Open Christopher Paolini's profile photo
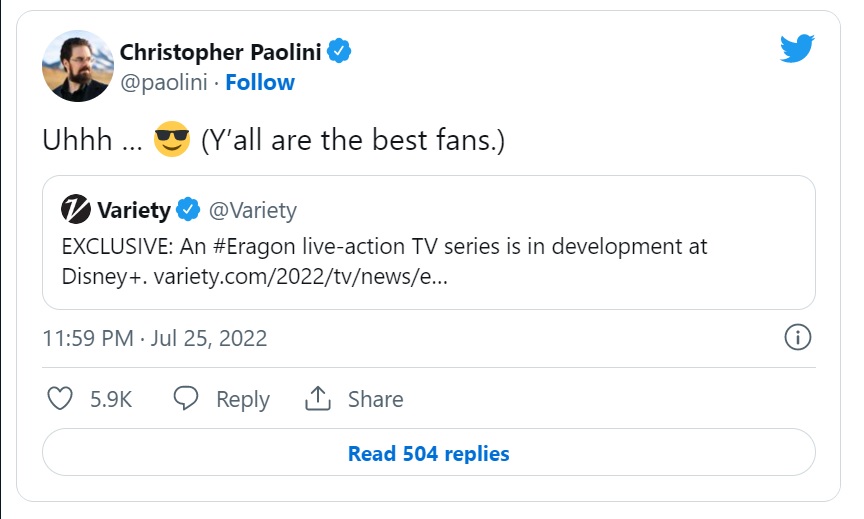The image size is (864, 519). pyautogui.click(x=78, y=66)
